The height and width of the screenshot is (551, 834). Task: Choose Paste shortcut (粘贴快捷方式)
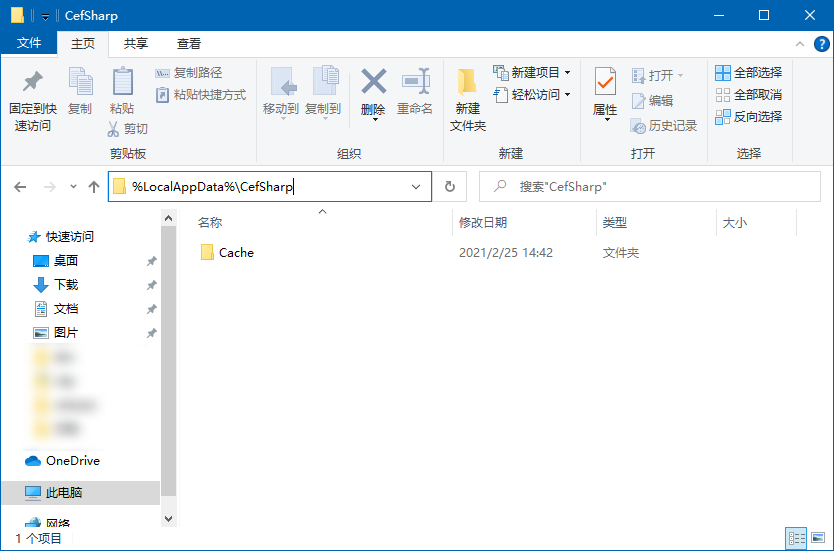click(x=201, y=95)
